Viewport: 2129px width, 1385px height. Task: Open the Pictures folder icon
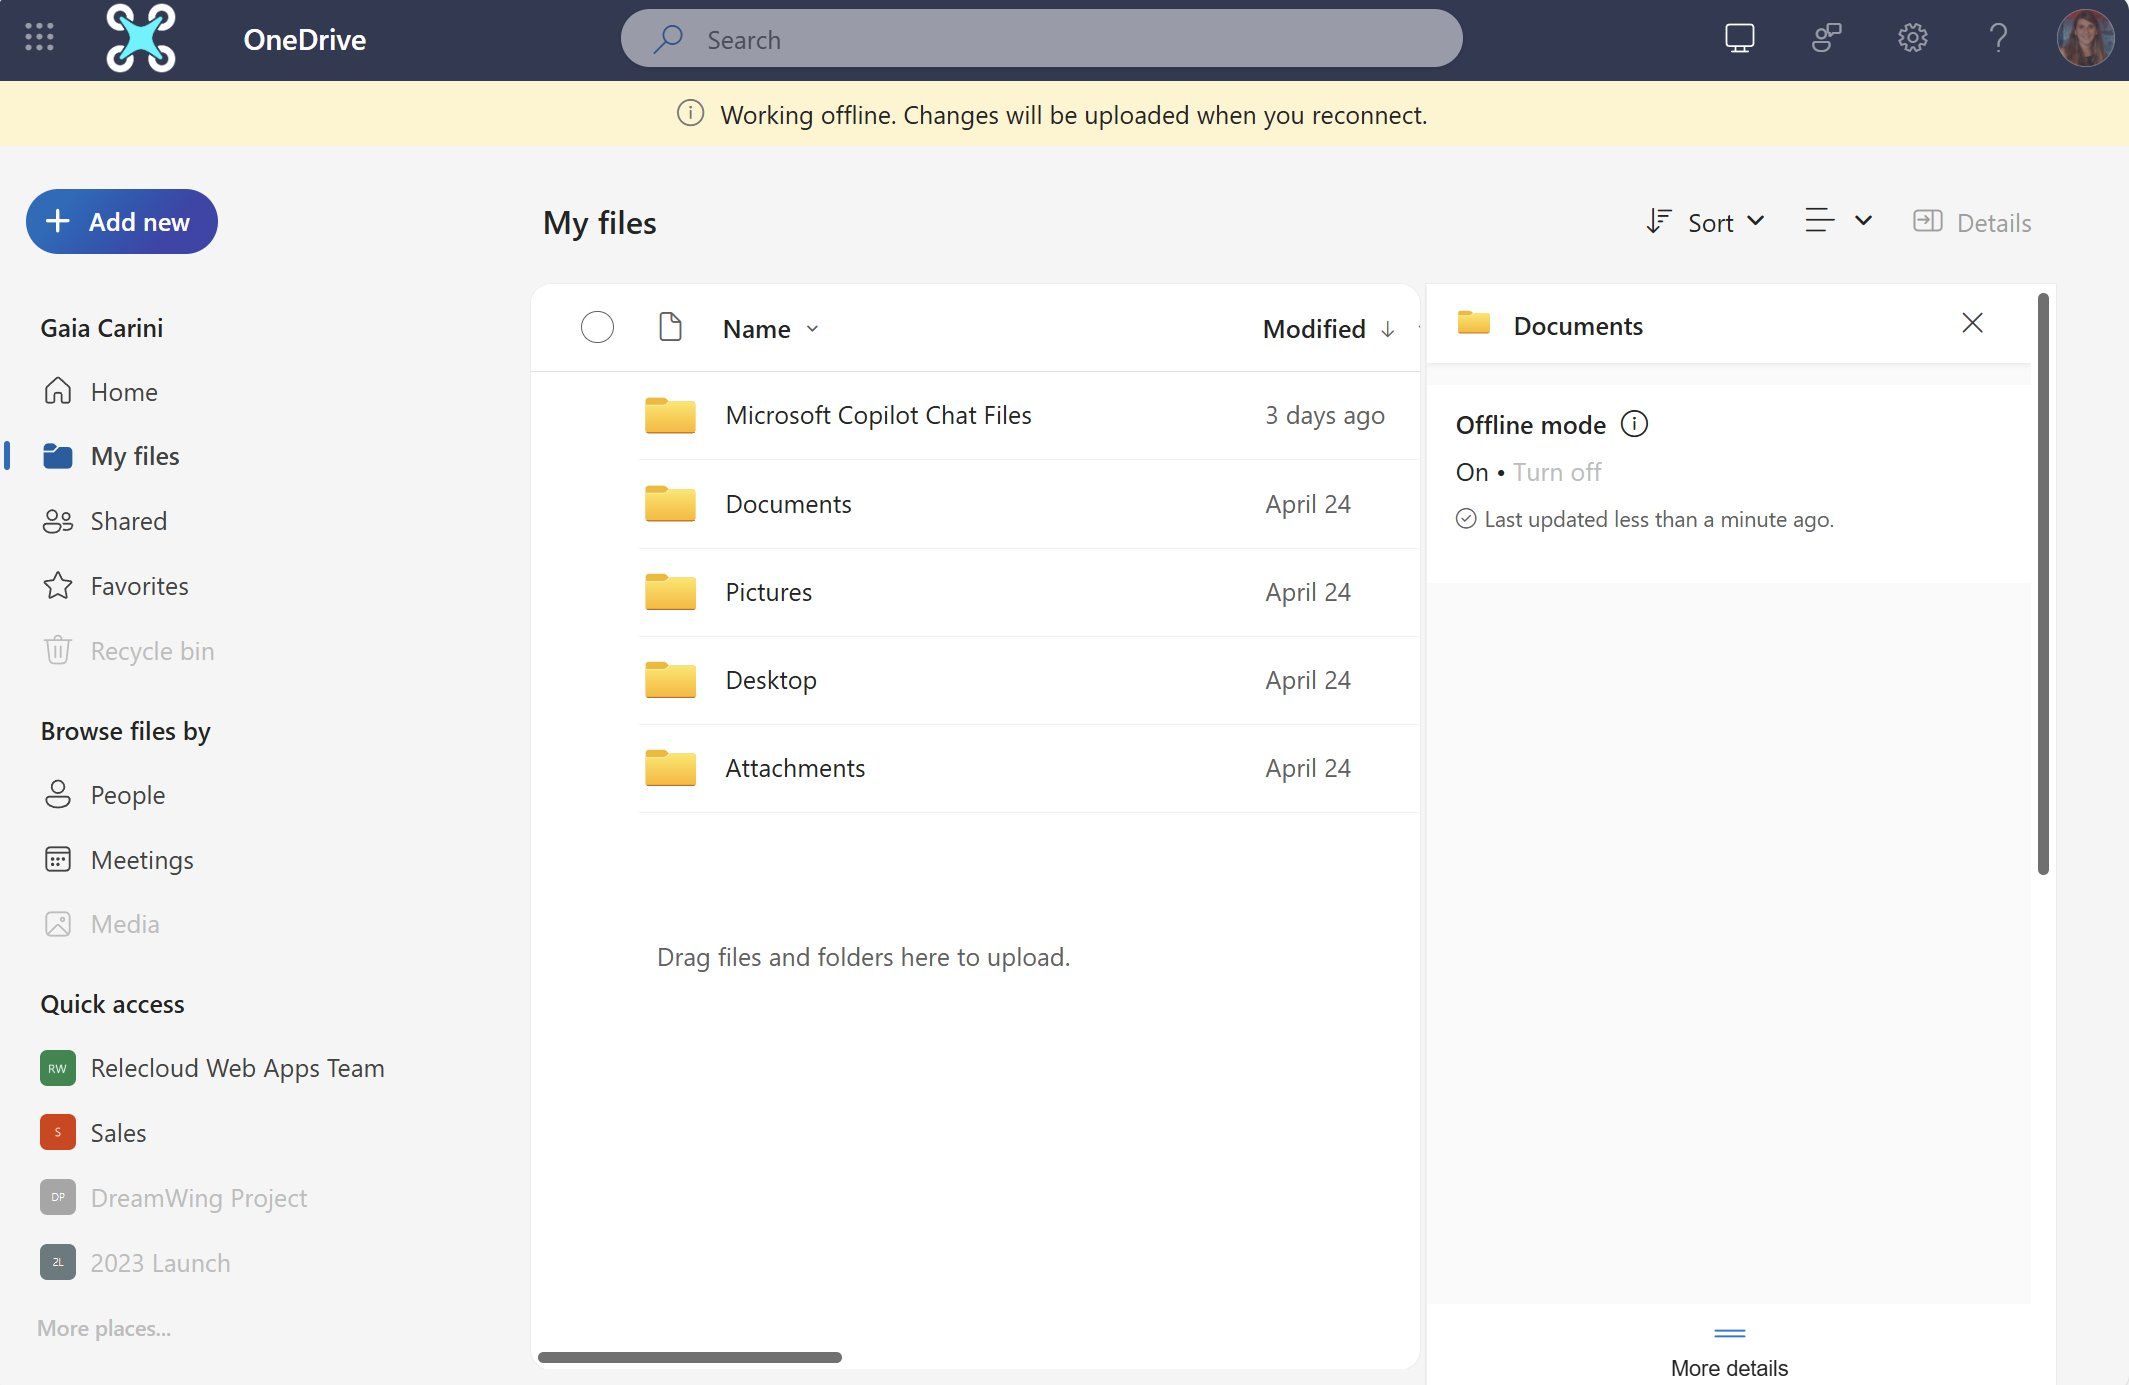click(670, 592)
